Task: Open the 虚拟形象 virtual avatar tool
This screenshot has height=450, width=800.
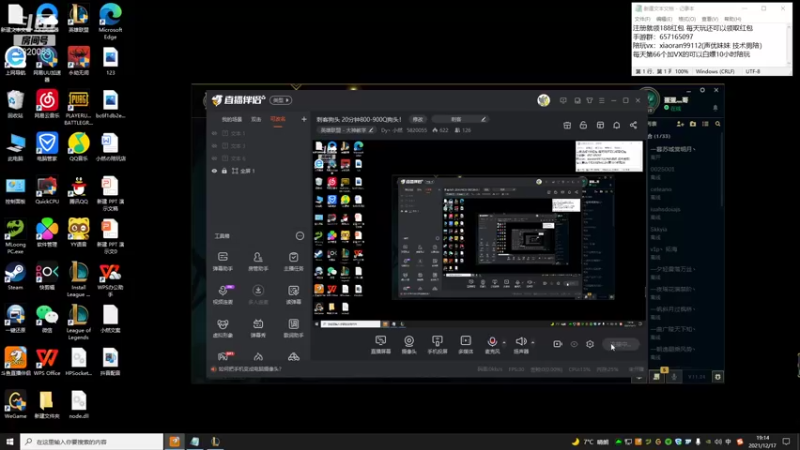Action: [x=223, y=328]
